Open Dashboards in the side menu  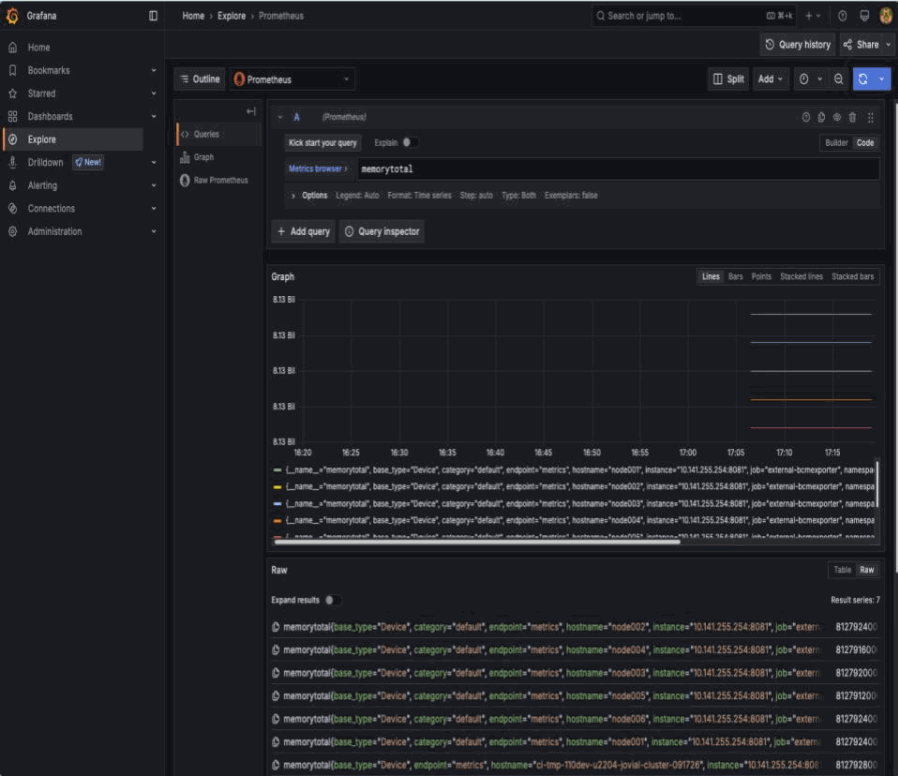(50, 116)
